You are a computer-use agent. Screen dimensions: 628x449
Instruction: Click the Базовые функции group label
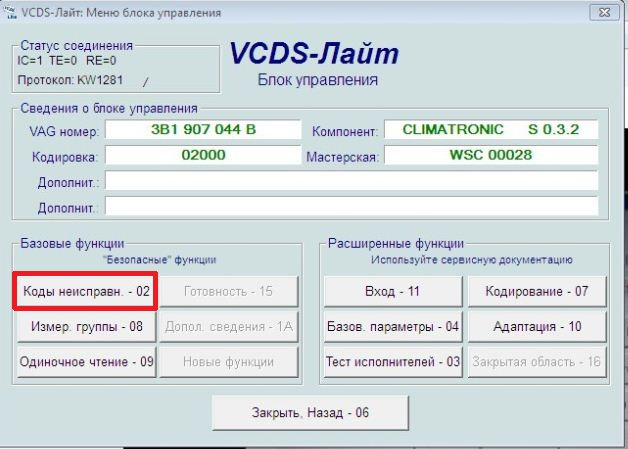click(x=72, y=243)
